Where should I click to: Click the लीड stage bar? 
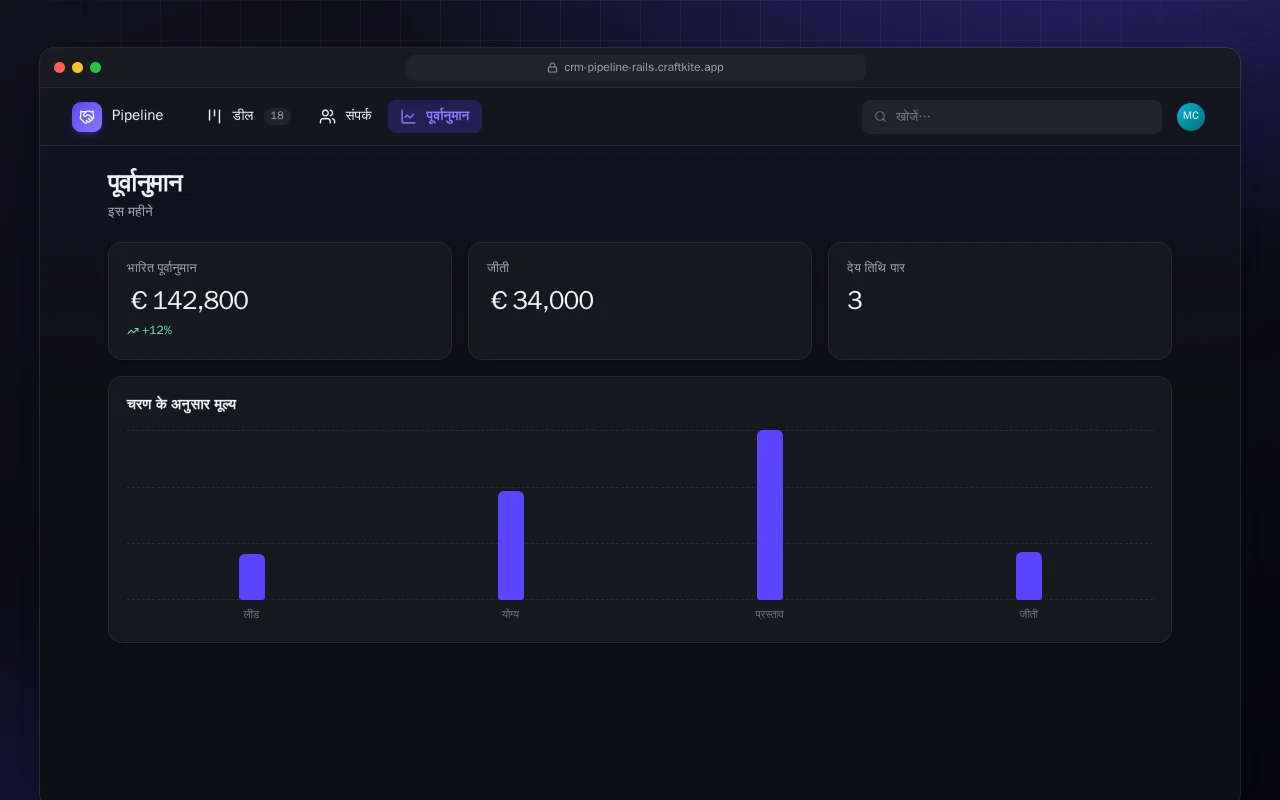point(252,577)
